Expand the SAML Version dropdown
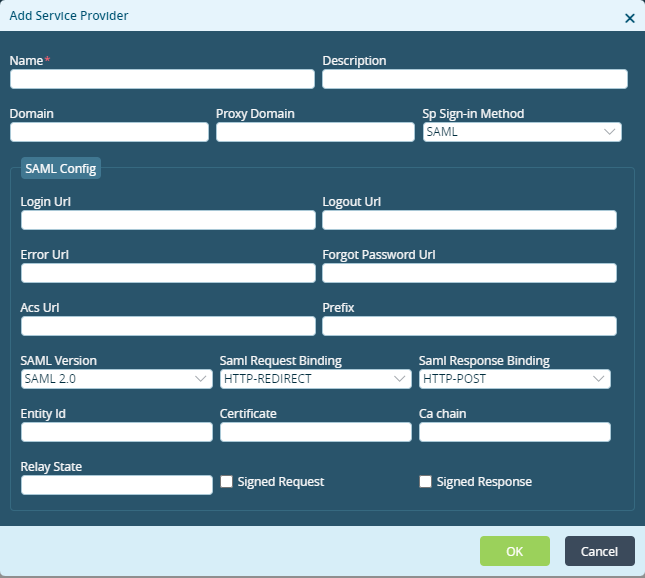The image size is (645, 578). (115, 379)
